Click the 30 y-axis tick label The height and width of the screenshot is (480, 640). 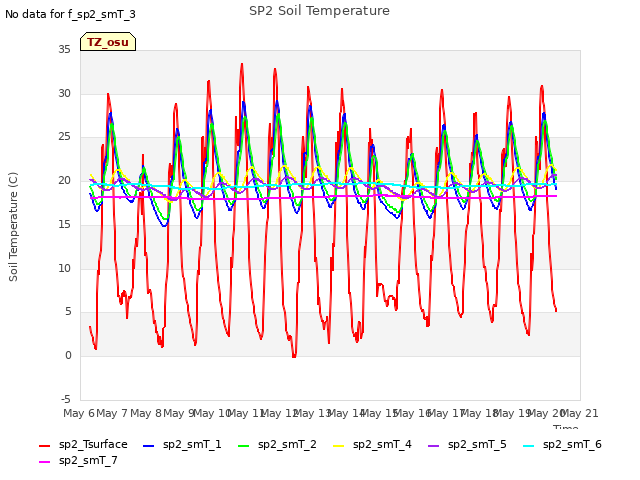(64, 93)
